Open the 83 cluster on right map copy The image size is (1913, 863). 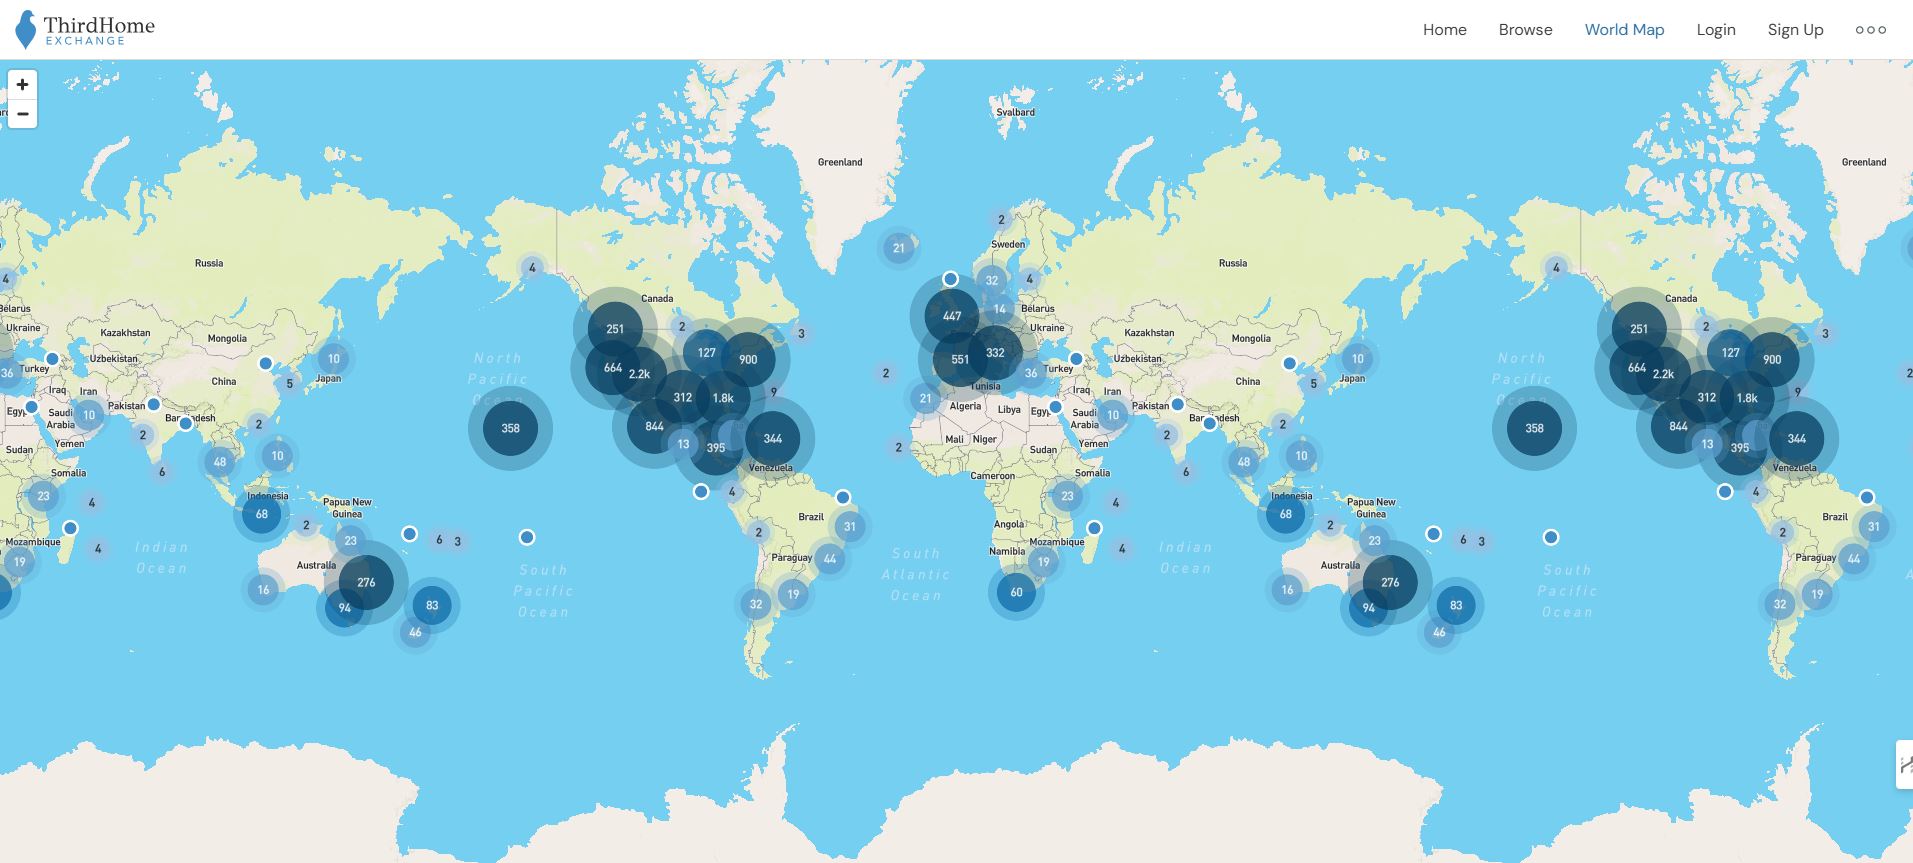[x=1456, y=605]
